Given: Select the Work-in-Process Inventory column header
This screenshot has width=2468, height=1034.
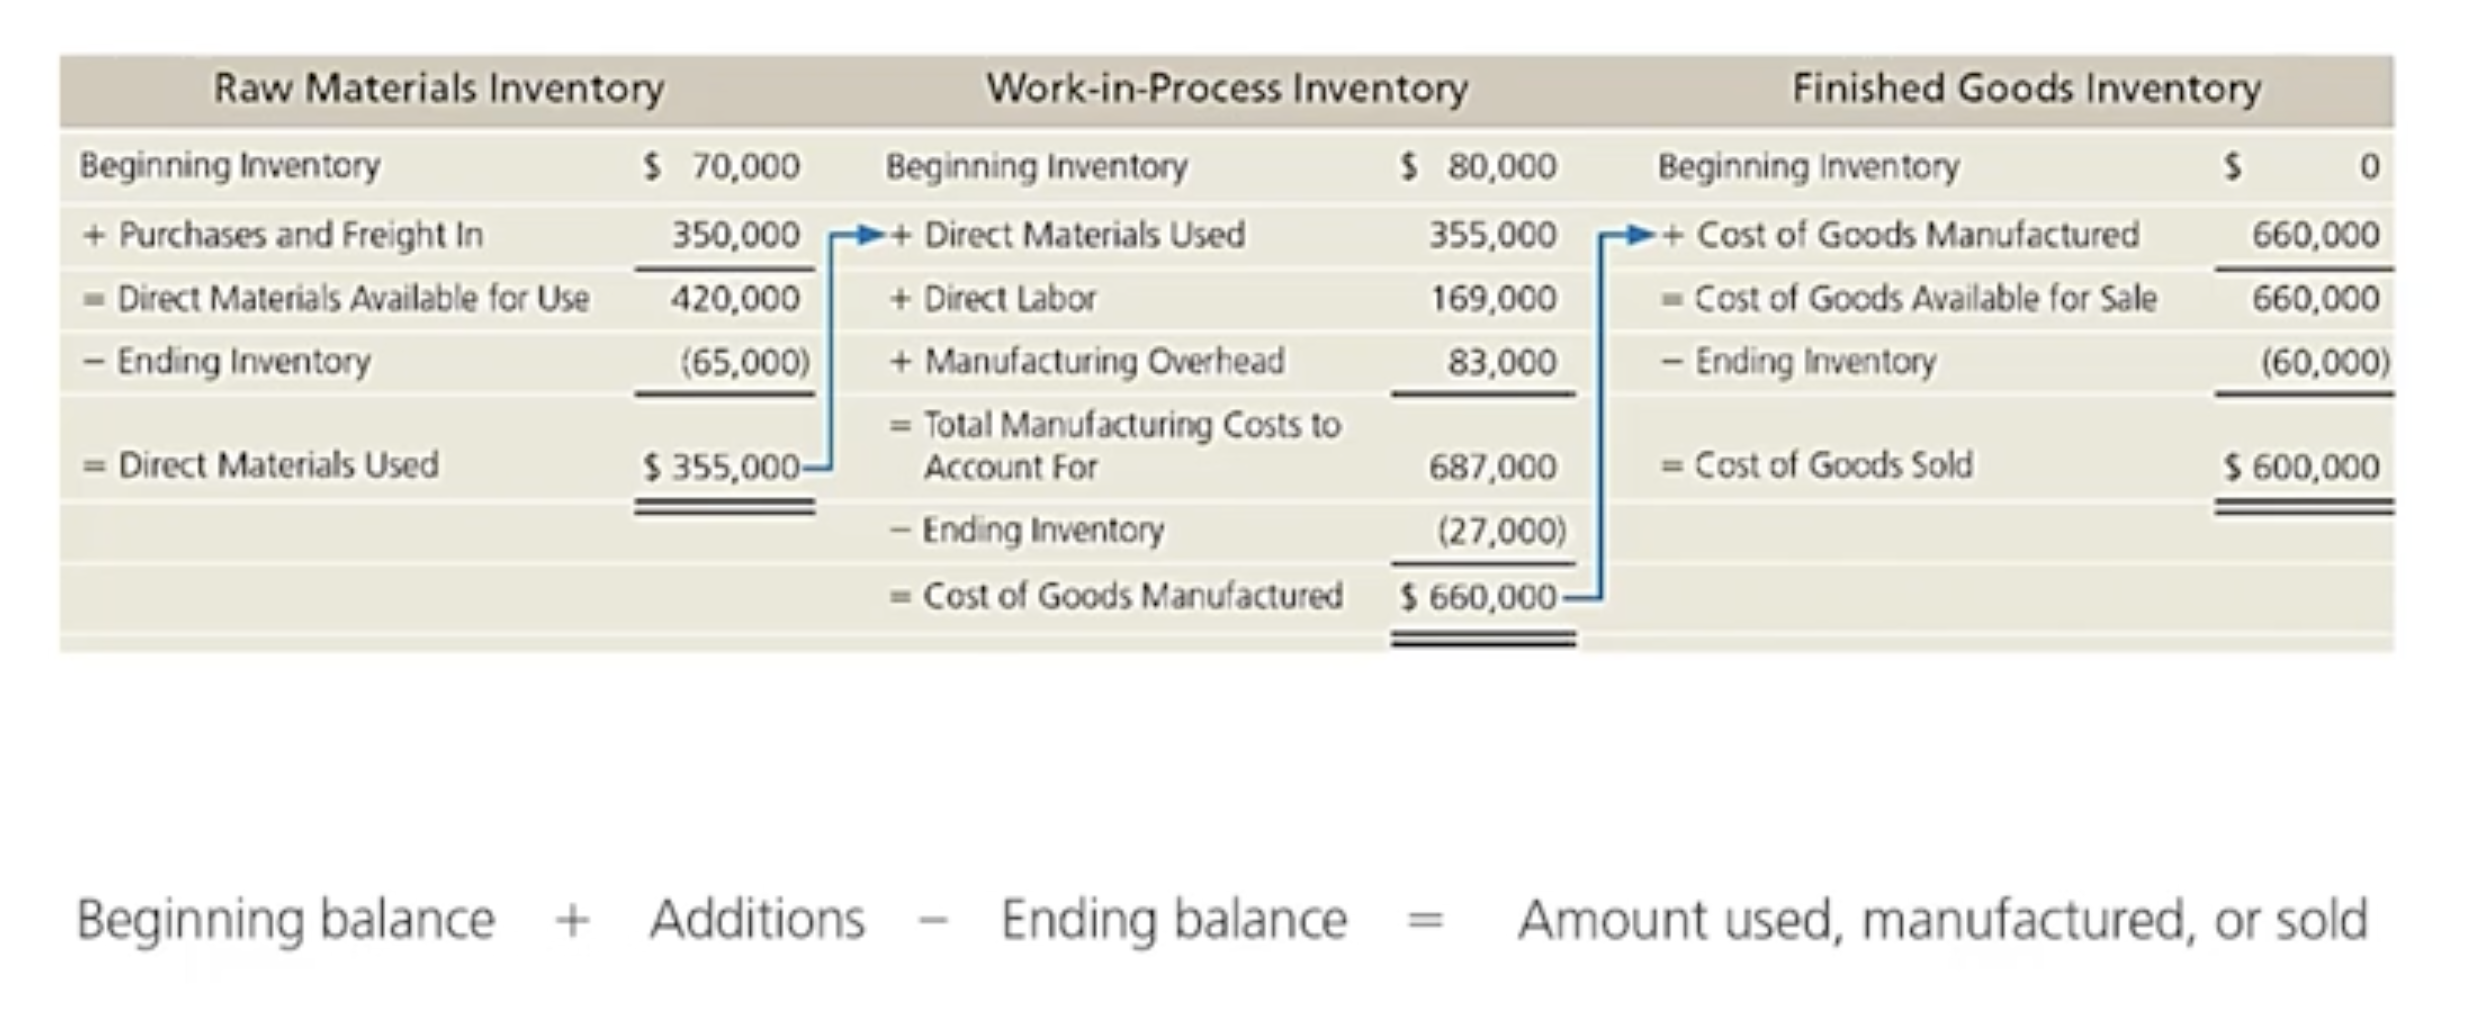Looking at the screenshot, I should click(1227, 89).
